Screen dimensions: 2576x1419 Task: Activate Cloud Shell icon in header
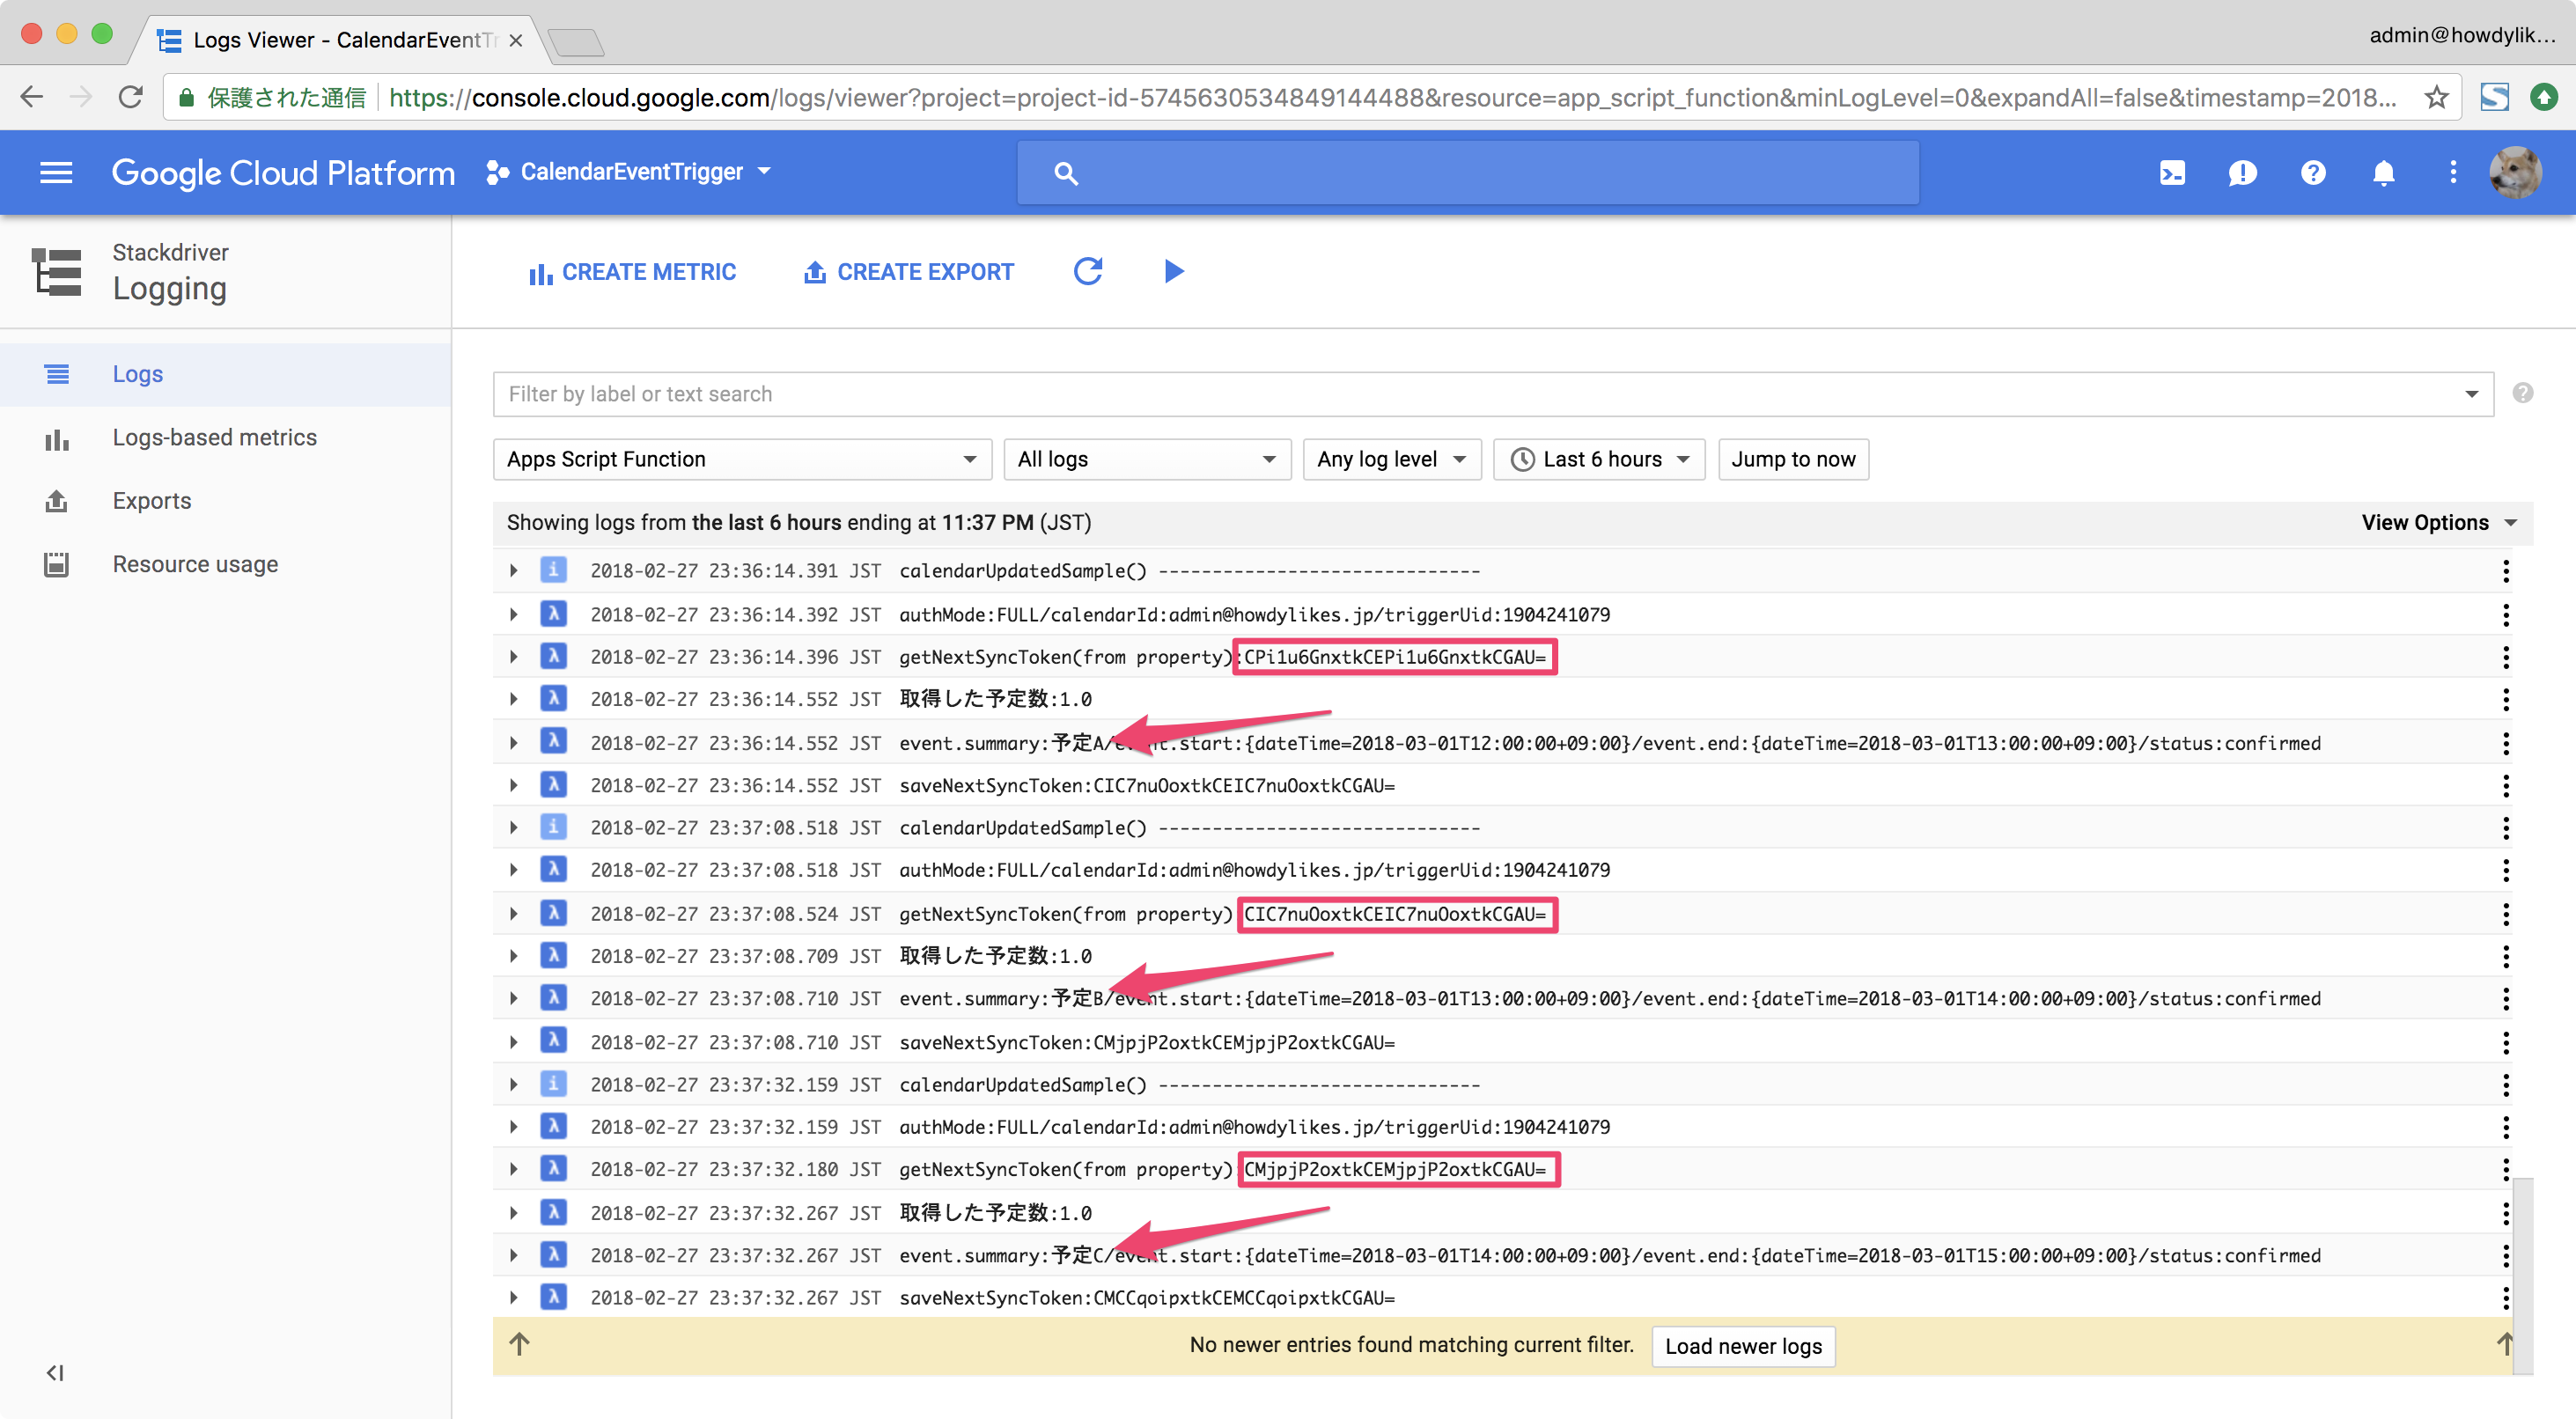[x=2171, y=172]
